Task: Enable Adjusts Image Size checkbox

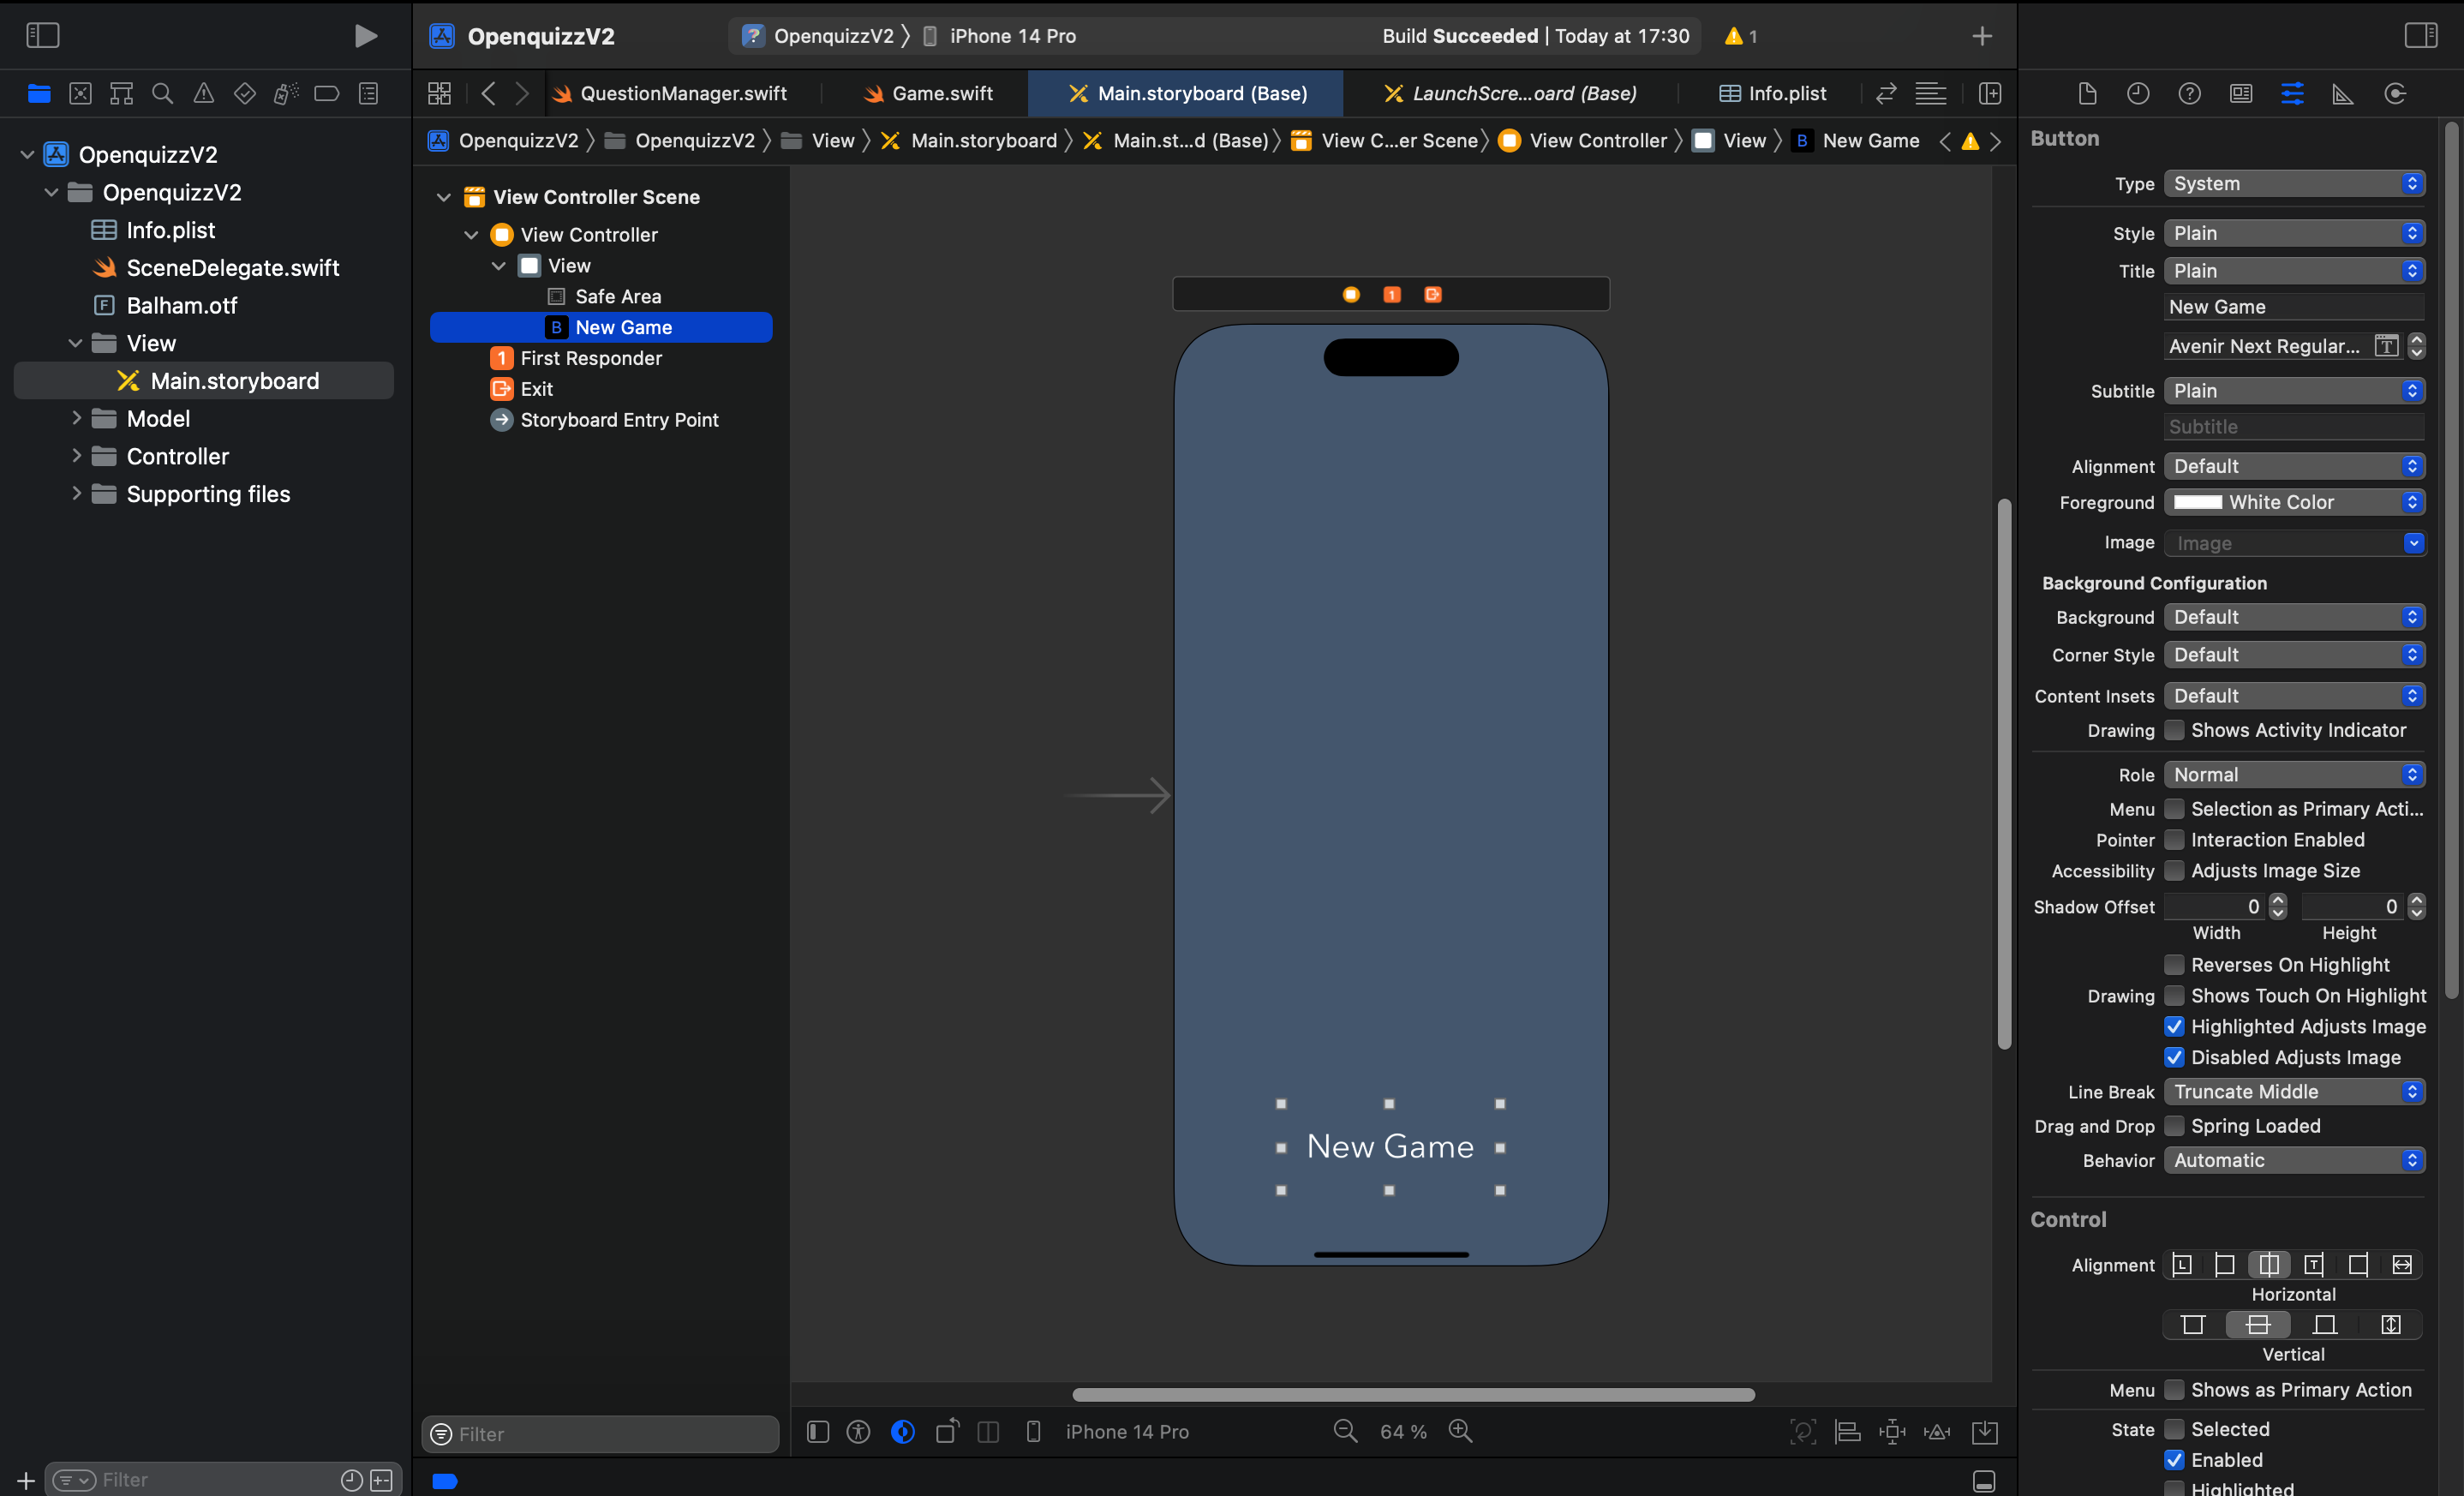Action: [2174, 871]
